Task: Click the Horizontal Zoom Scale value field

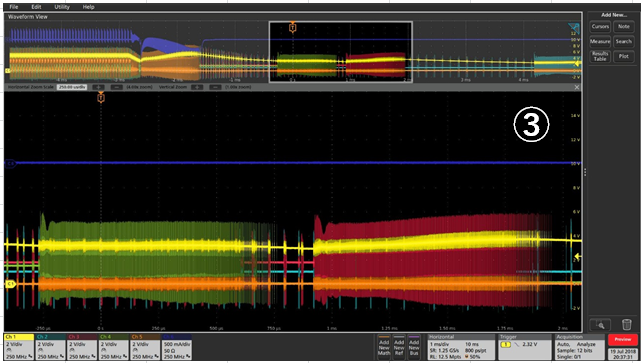Action: click(x=72, y=87)
